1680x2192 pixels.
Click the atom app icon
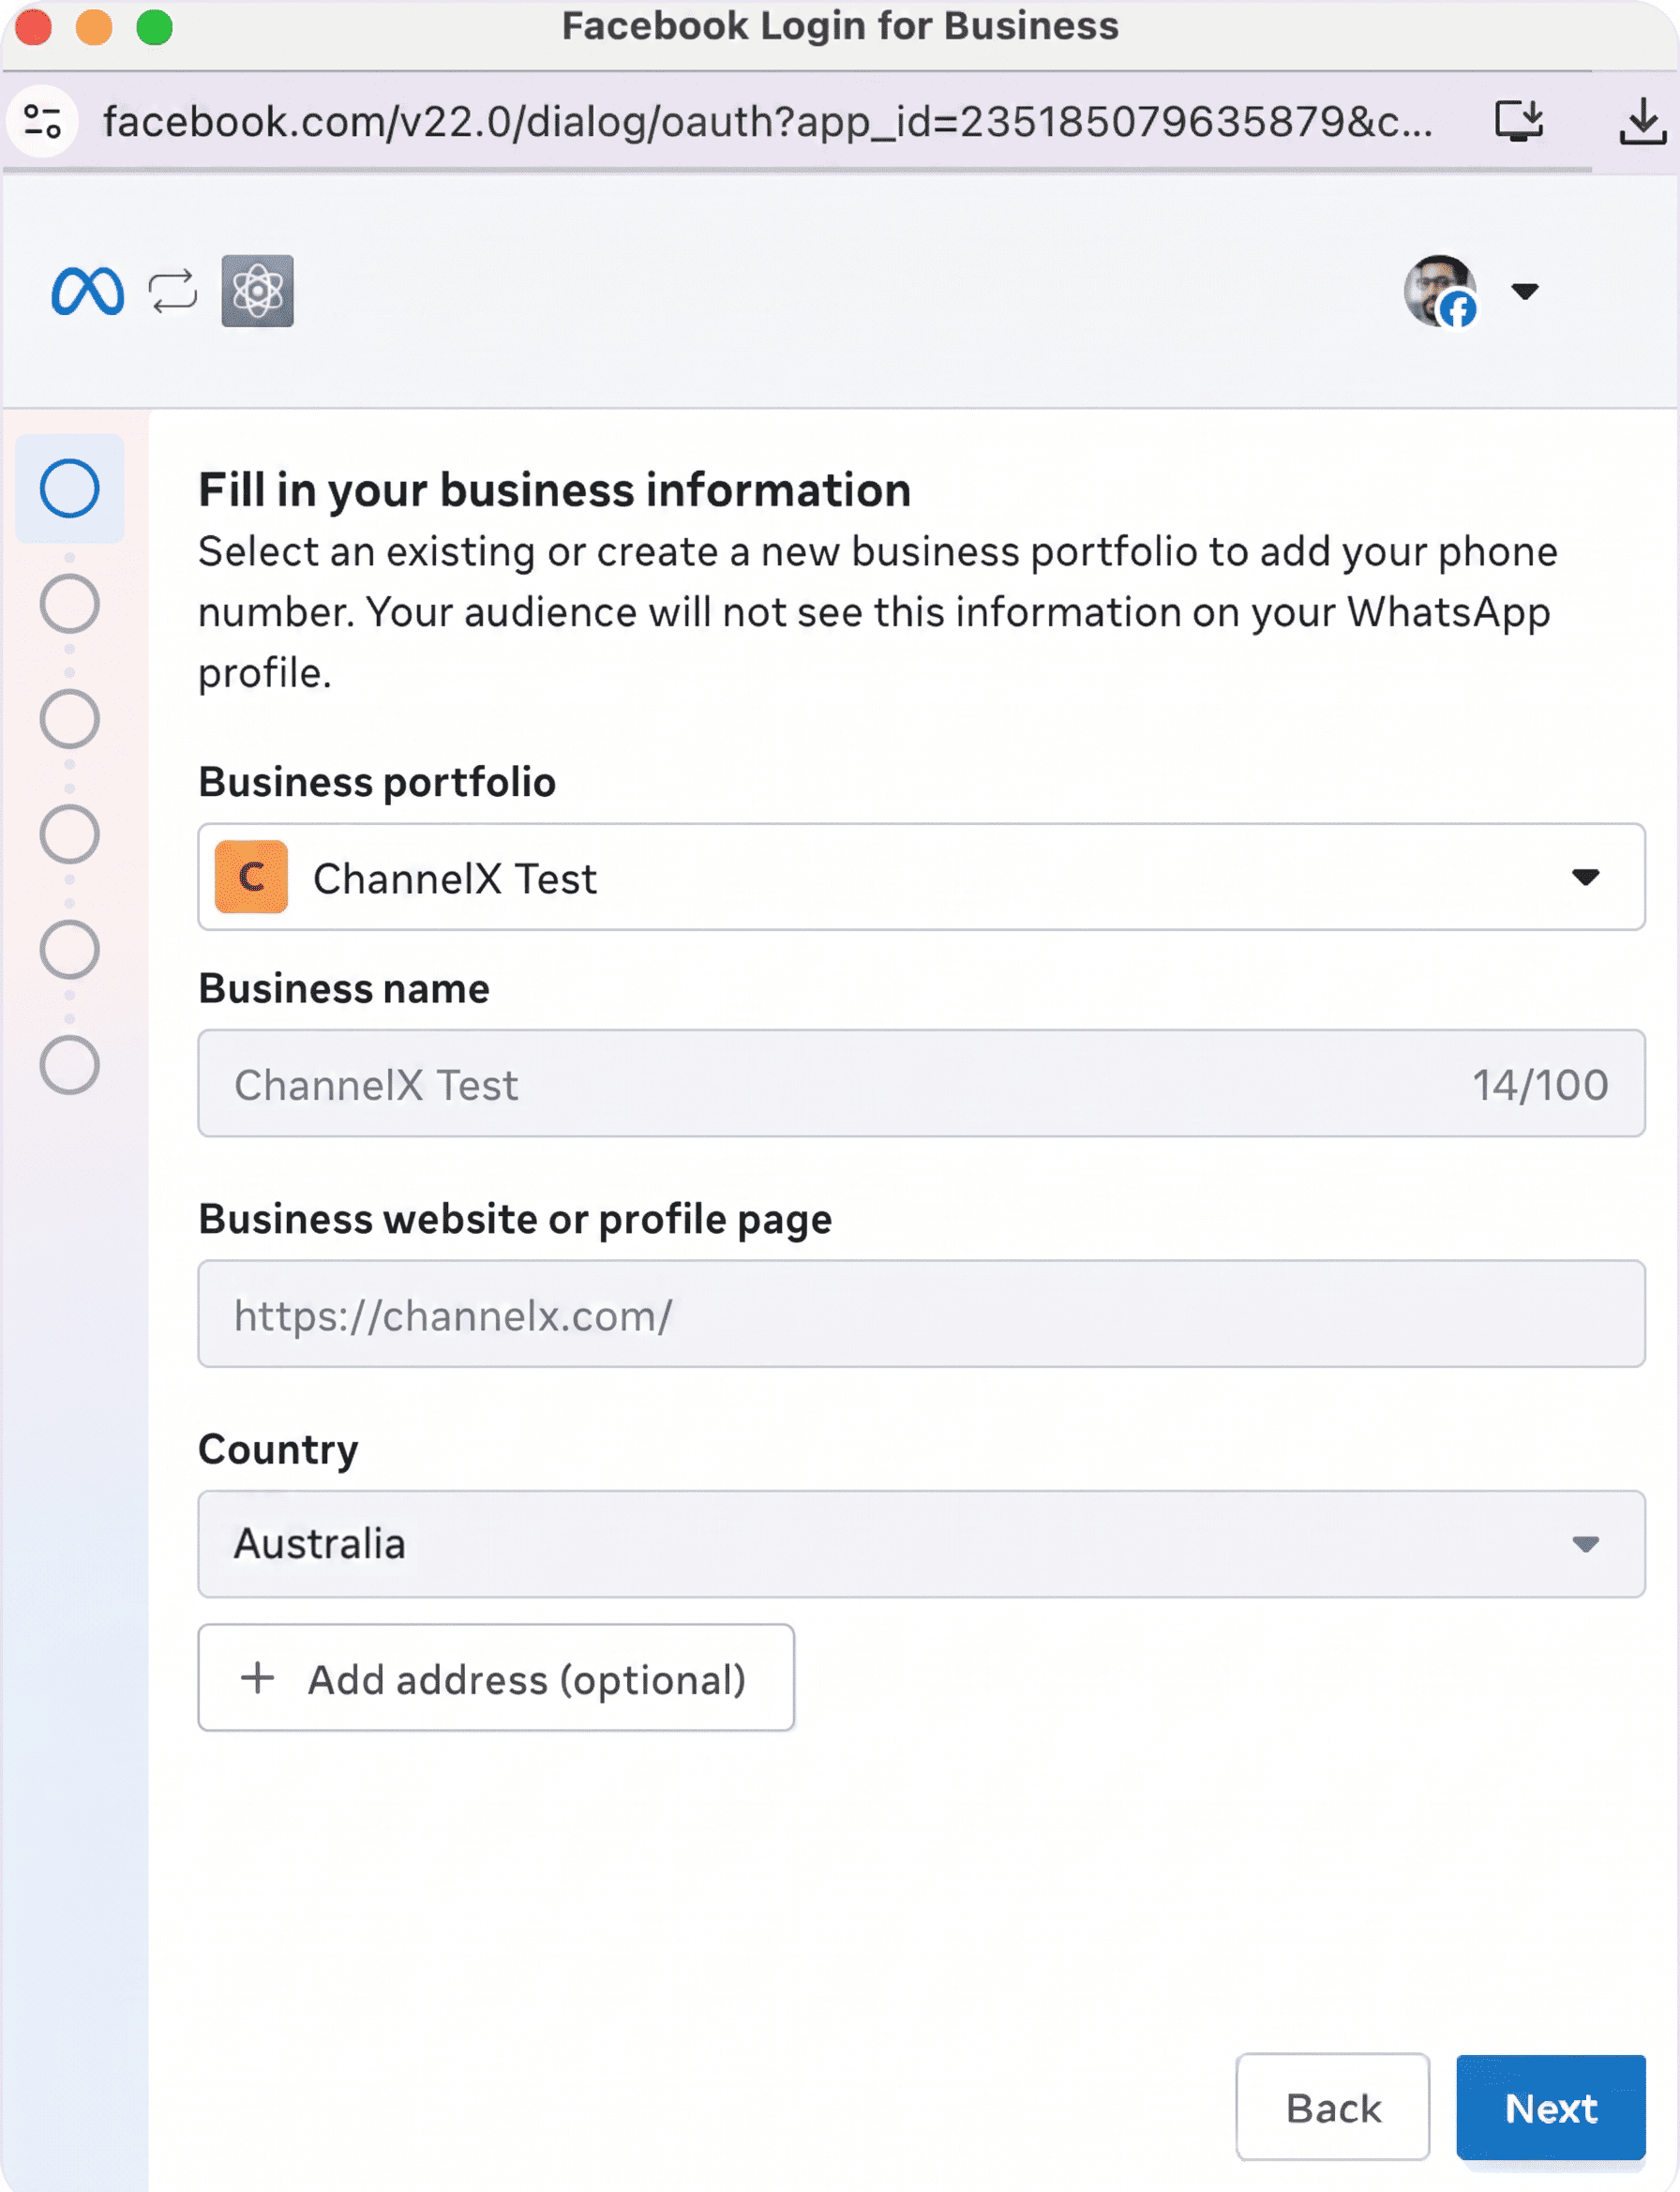pos(258,291)
